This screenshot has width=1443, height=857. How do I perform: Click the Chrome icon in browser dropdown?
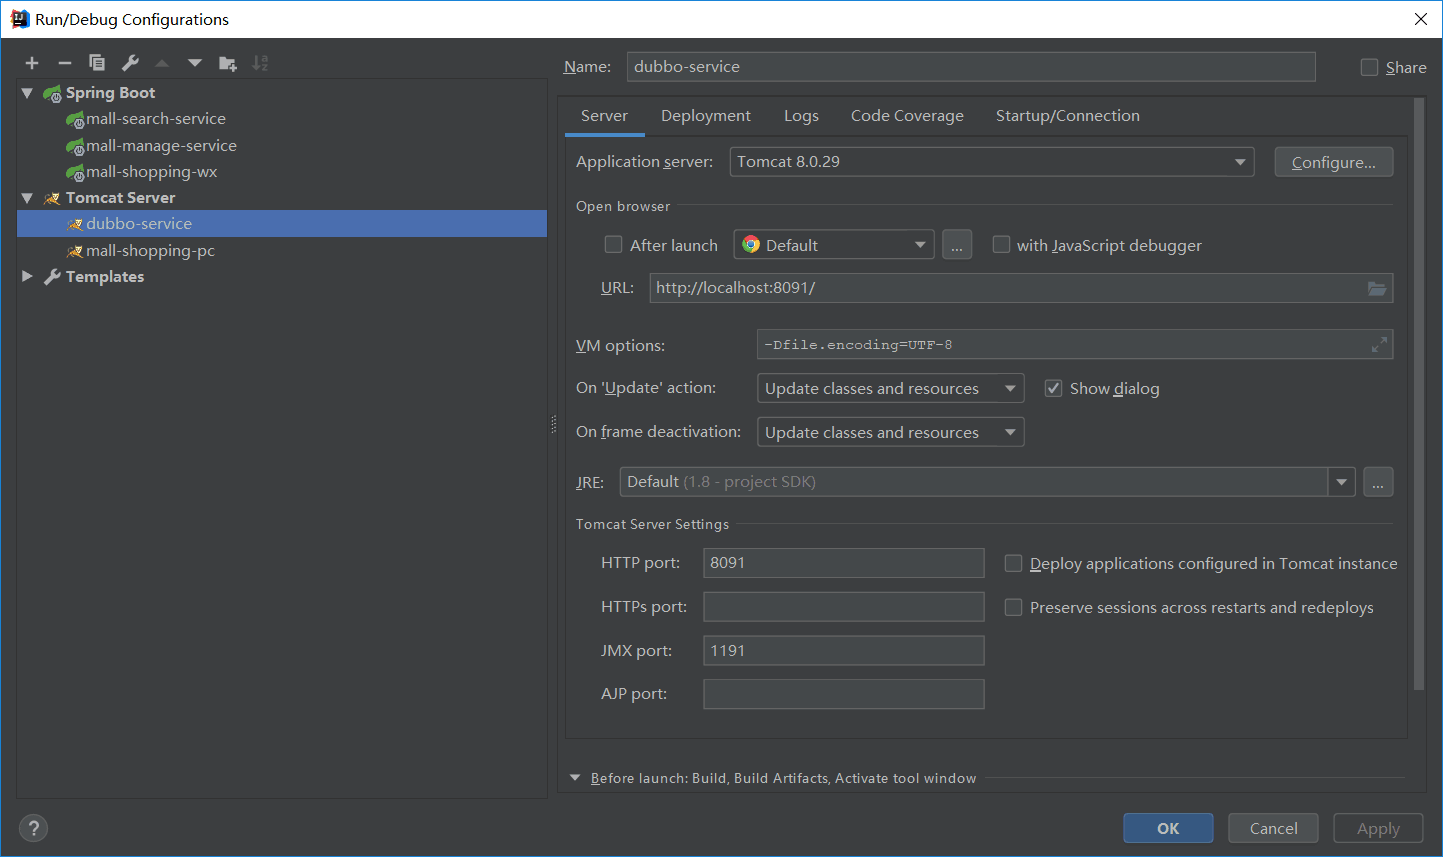751,245
